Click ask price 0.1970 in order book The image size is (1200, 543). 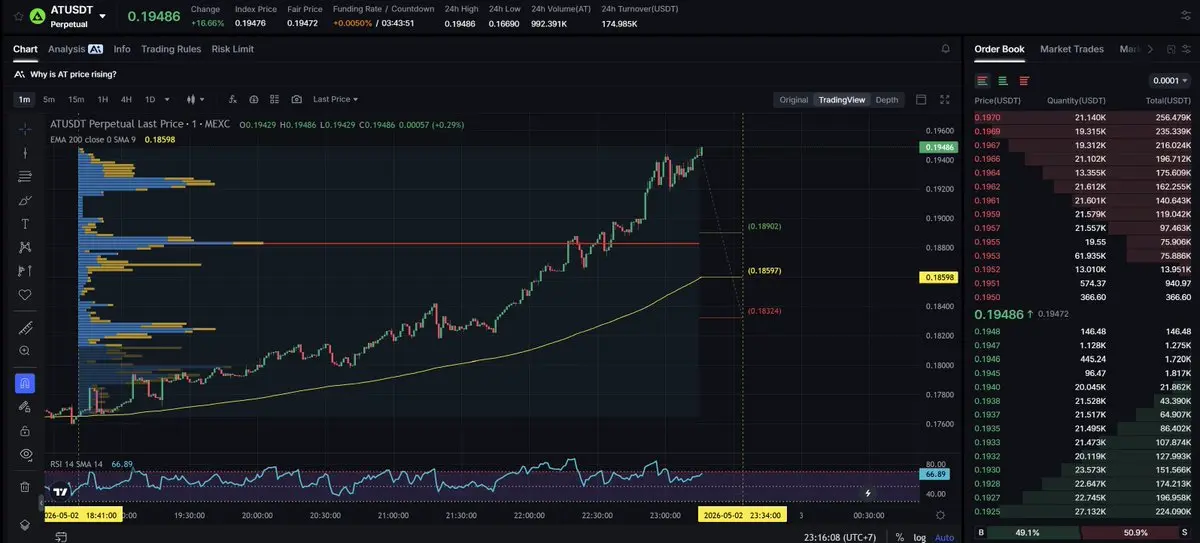pyautogui.click(x=988, y=117)
